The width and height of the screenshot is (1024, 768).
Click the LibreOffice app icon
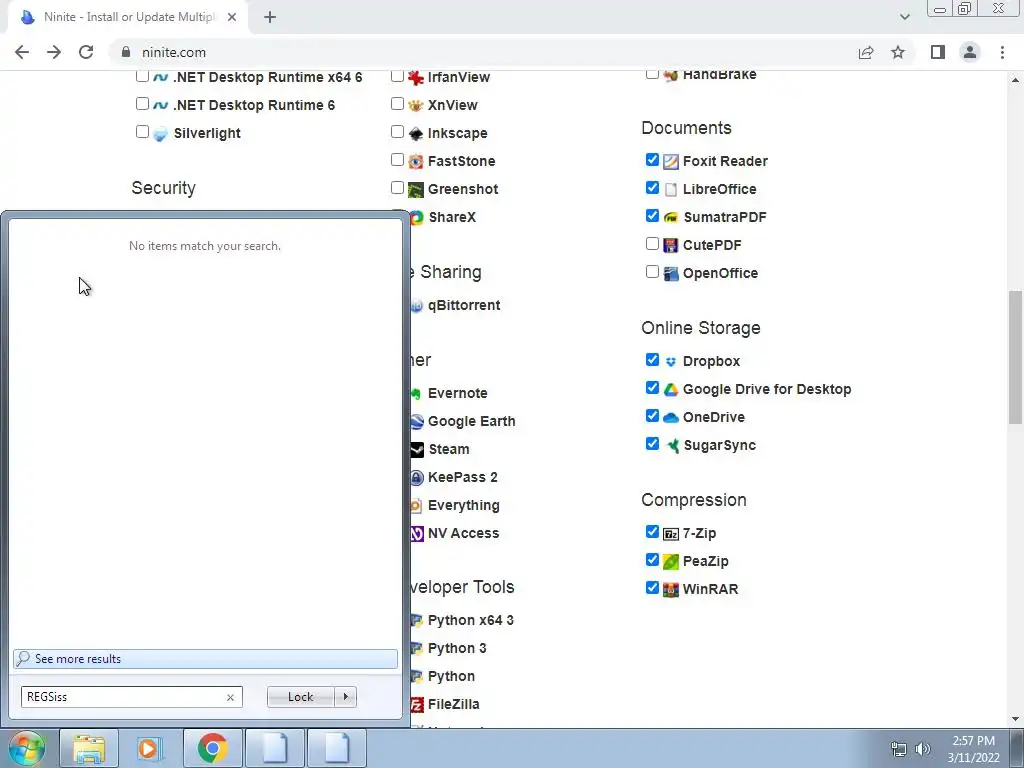click(x=671, y=189)
